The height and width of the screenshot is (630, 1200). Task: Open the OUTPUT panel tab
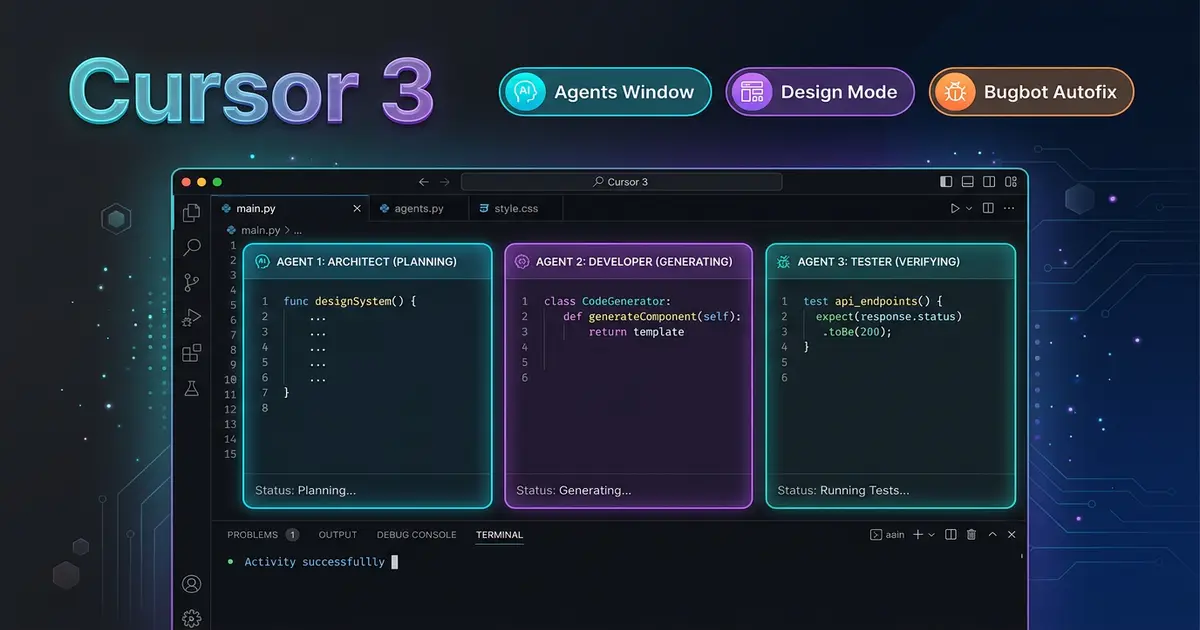pyautogui.click(x=338, y=535)
